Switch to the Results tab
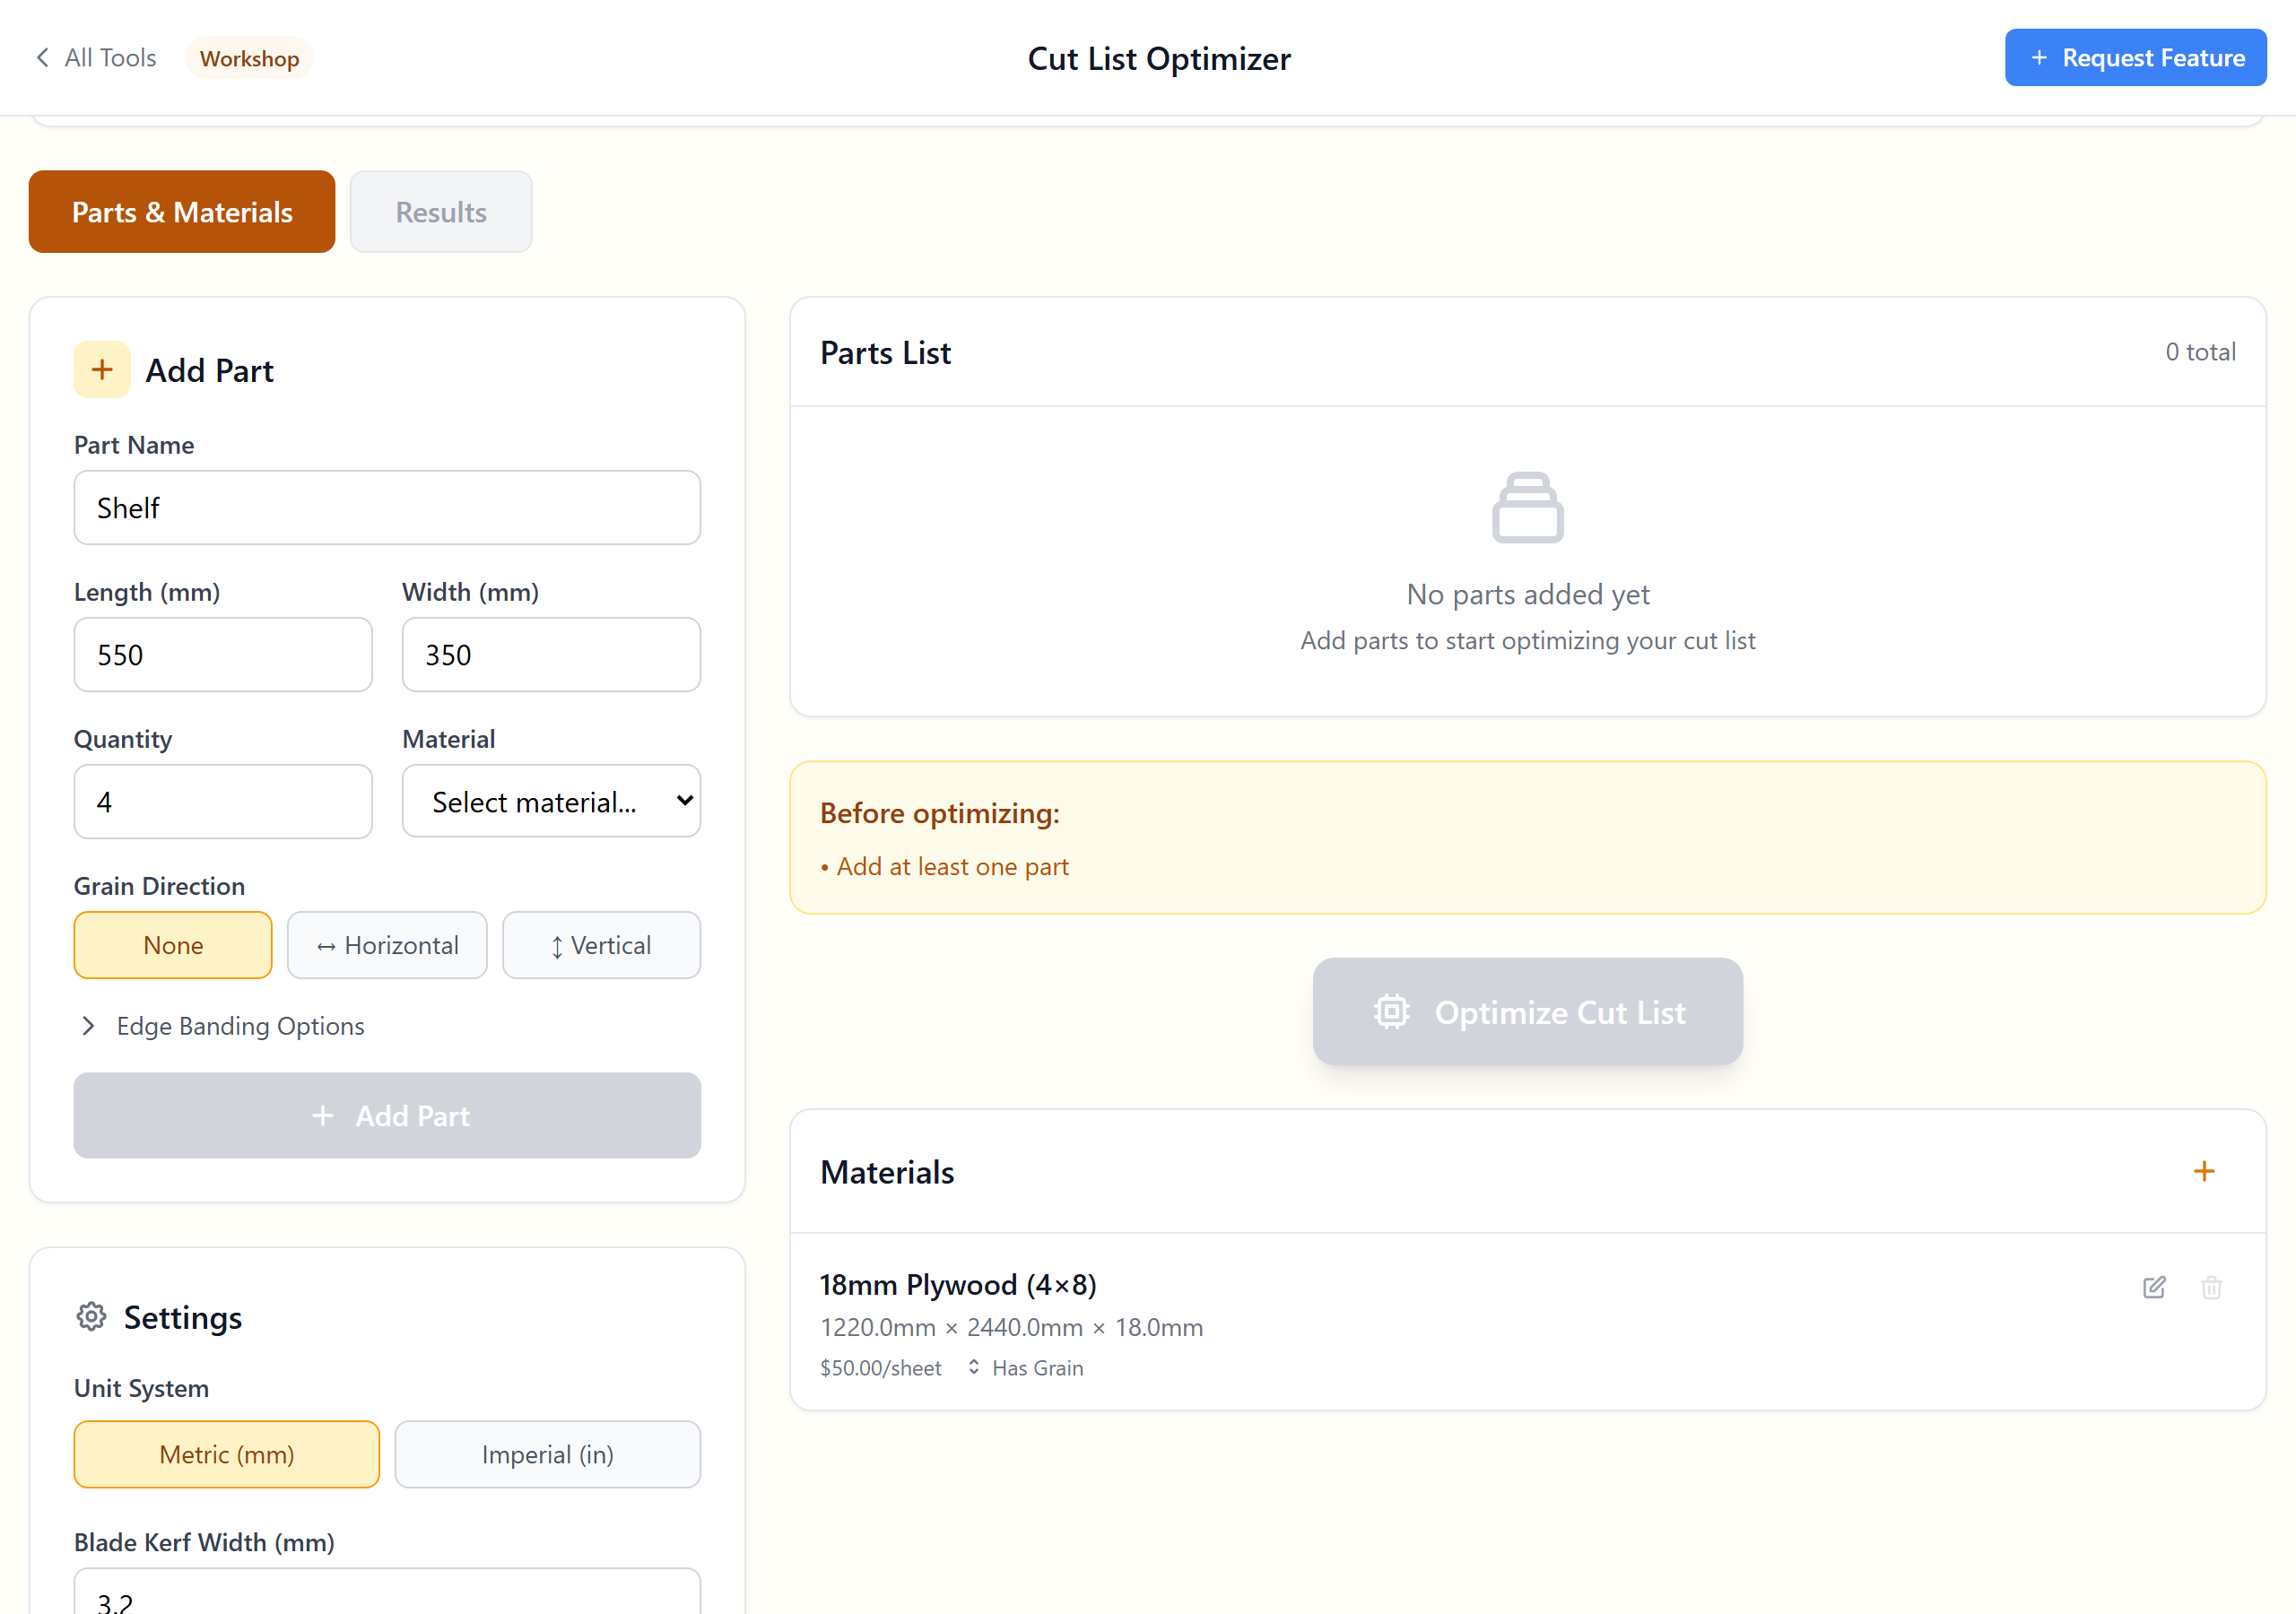Viewport: 2296px width, 1614px height. pos(441,212)
